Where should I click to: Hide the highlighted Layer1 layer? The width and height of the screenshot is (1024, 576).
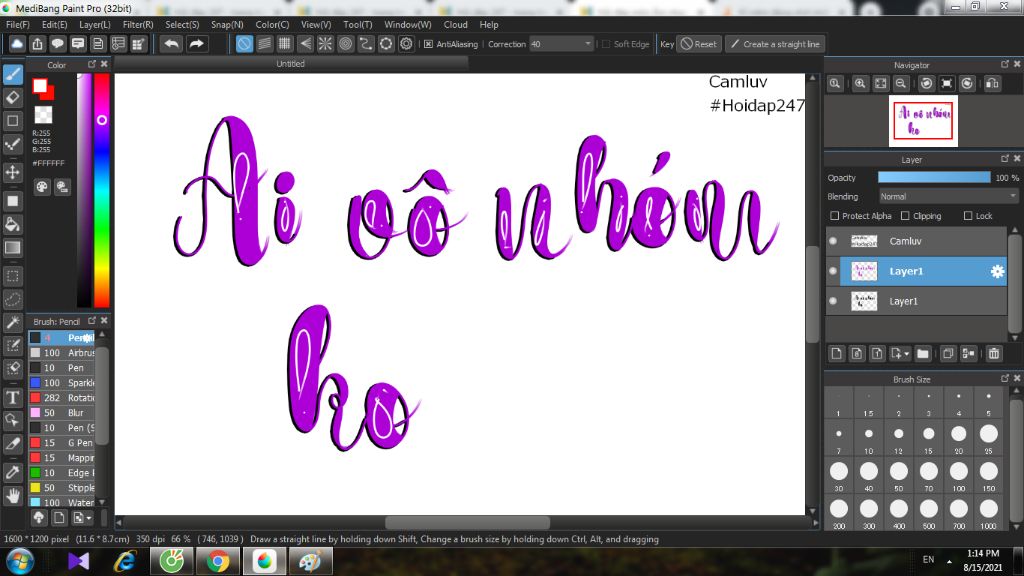coord(833,272)
